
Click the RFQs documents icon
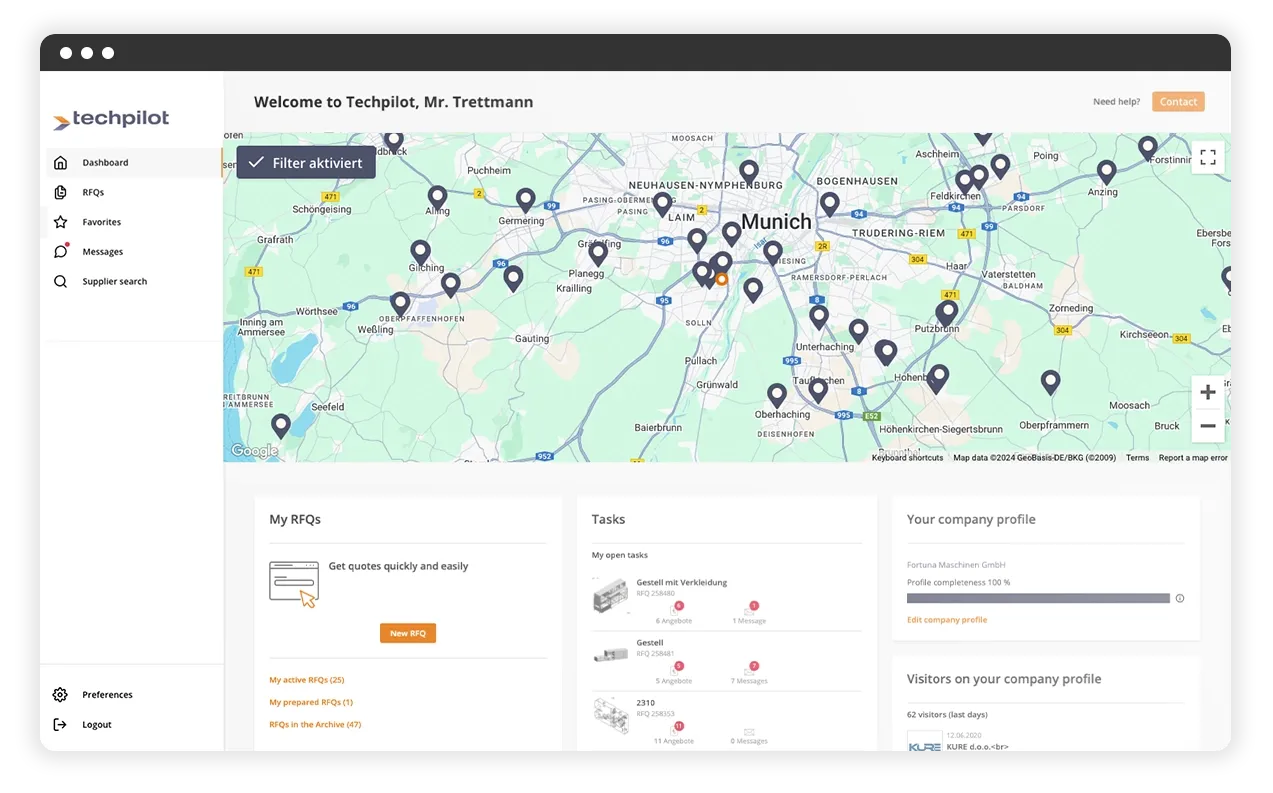click(61, 192)
